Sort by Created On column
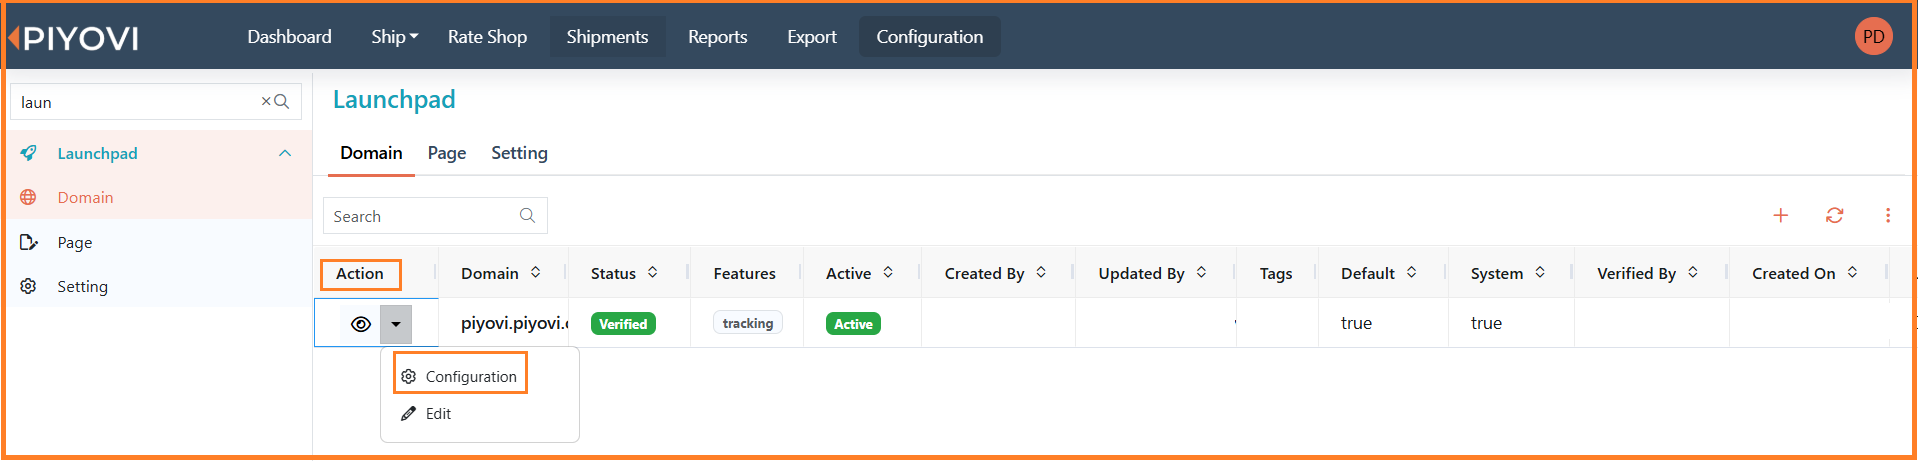This screenshot has height=461, width=1918. (1852, 272)
